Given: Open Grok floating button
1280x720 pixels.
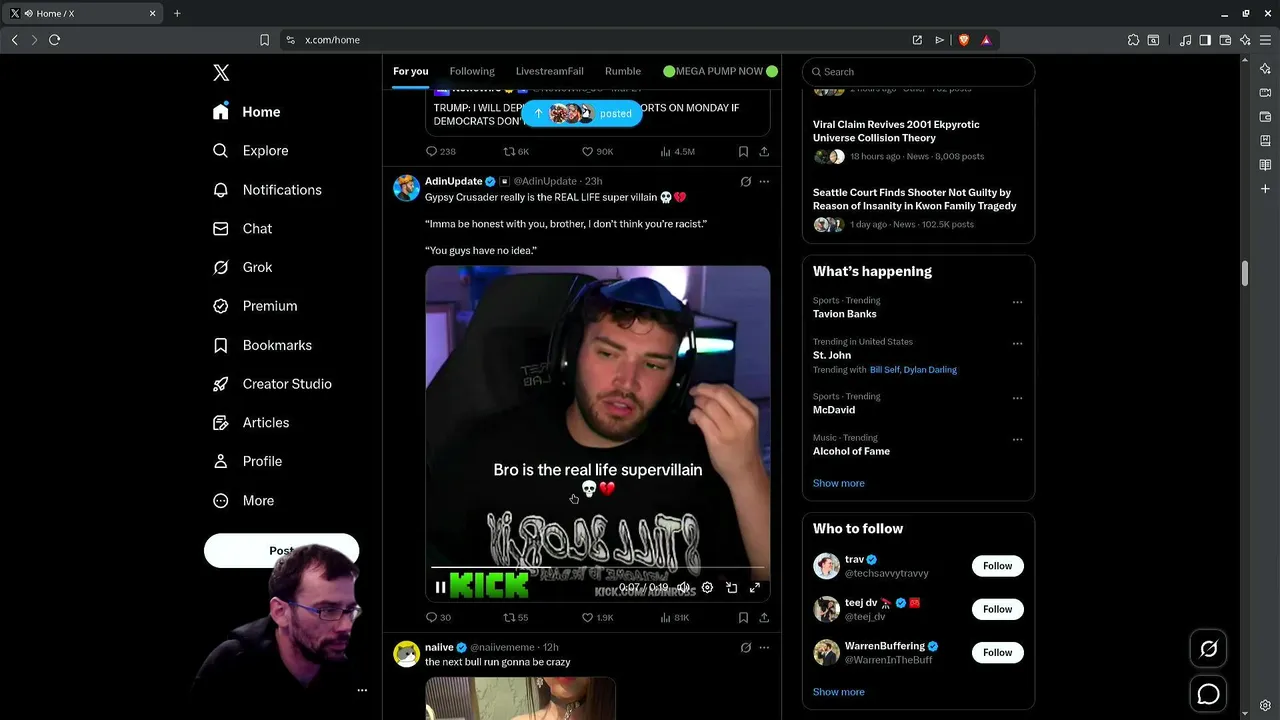Looking at the screenshot, I should coord(1208,650).
